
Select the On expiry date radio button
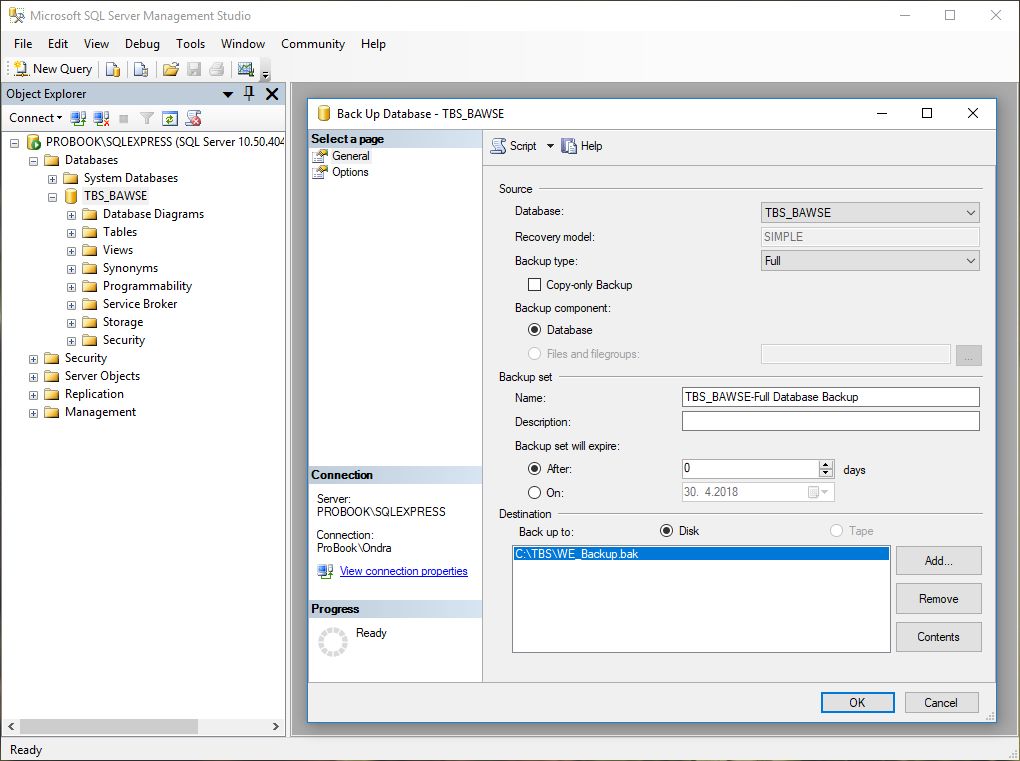[534, 492]
